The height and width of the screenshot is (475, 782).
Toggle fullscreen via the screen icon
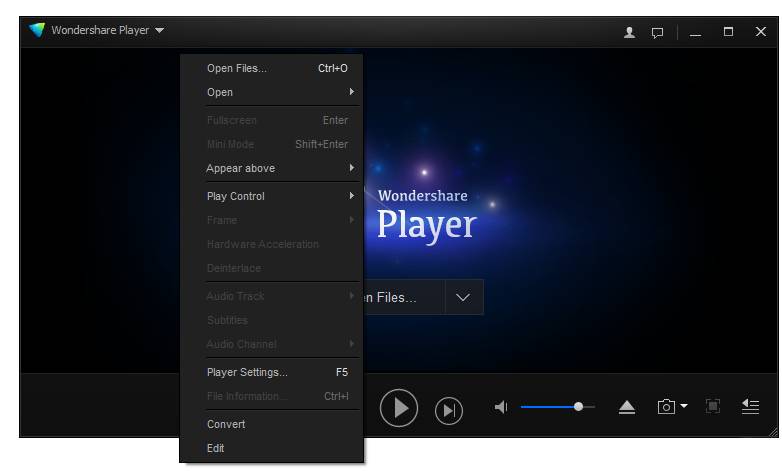[713, 406]
